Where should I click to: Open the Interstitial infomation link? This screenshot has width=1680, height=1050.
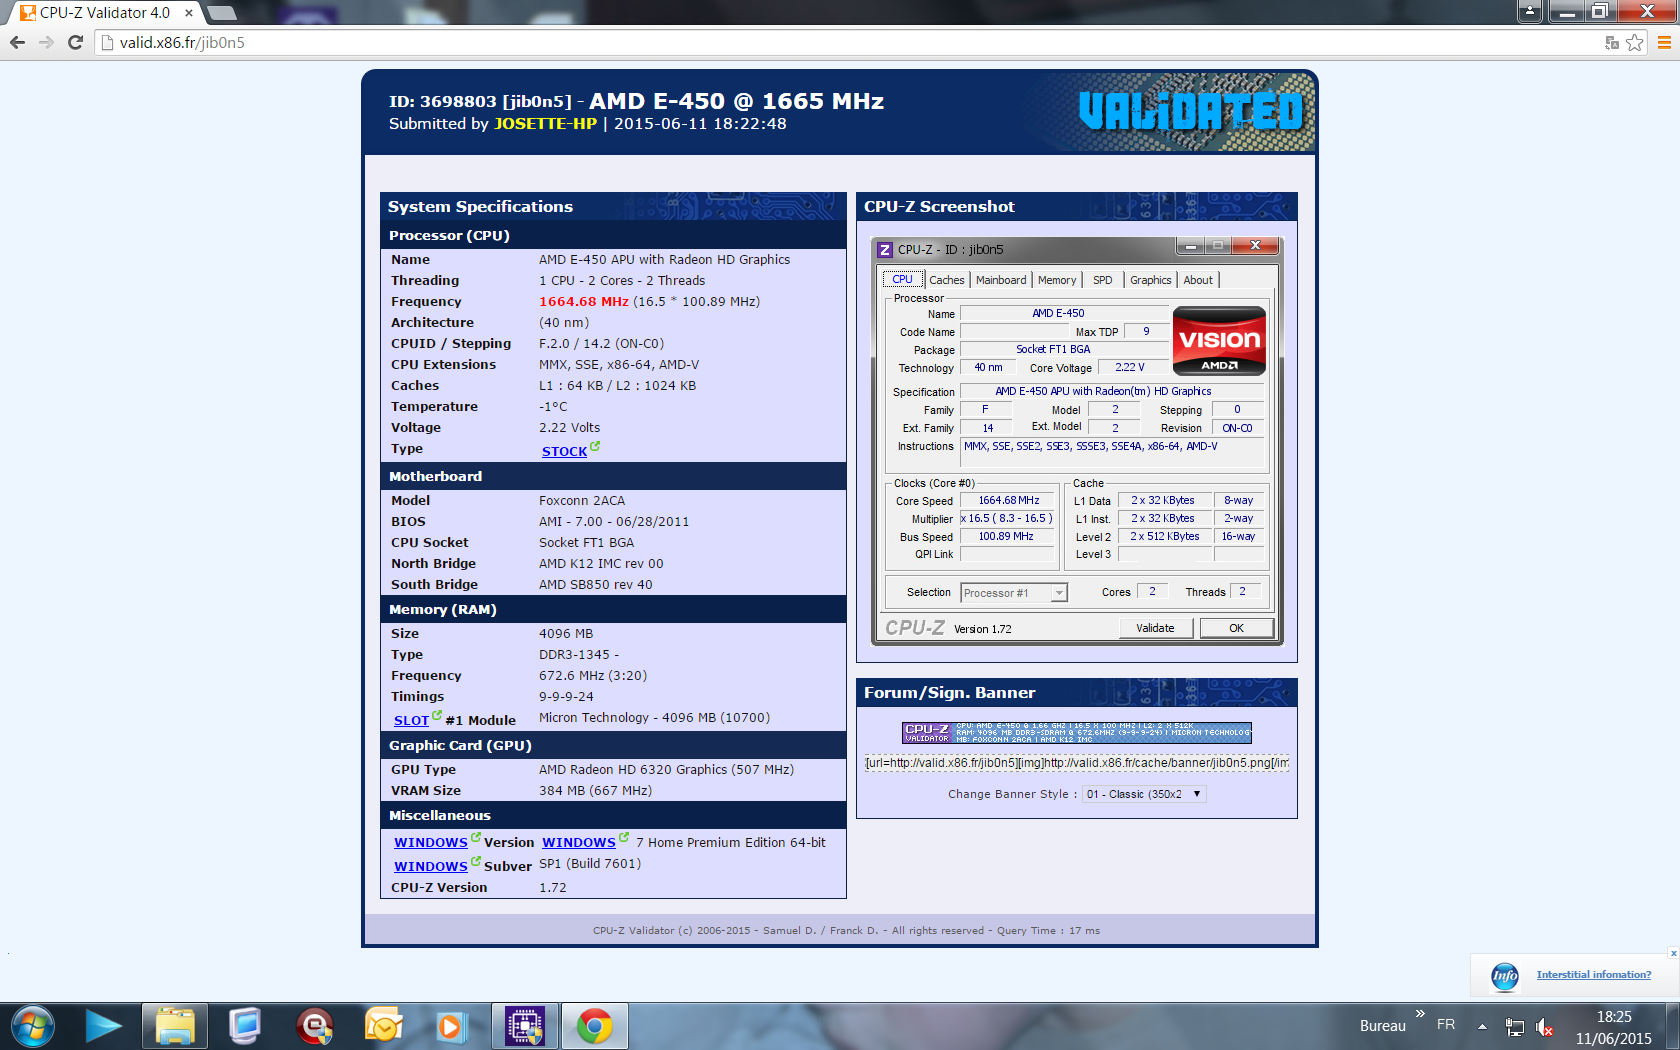[1594, 974]
